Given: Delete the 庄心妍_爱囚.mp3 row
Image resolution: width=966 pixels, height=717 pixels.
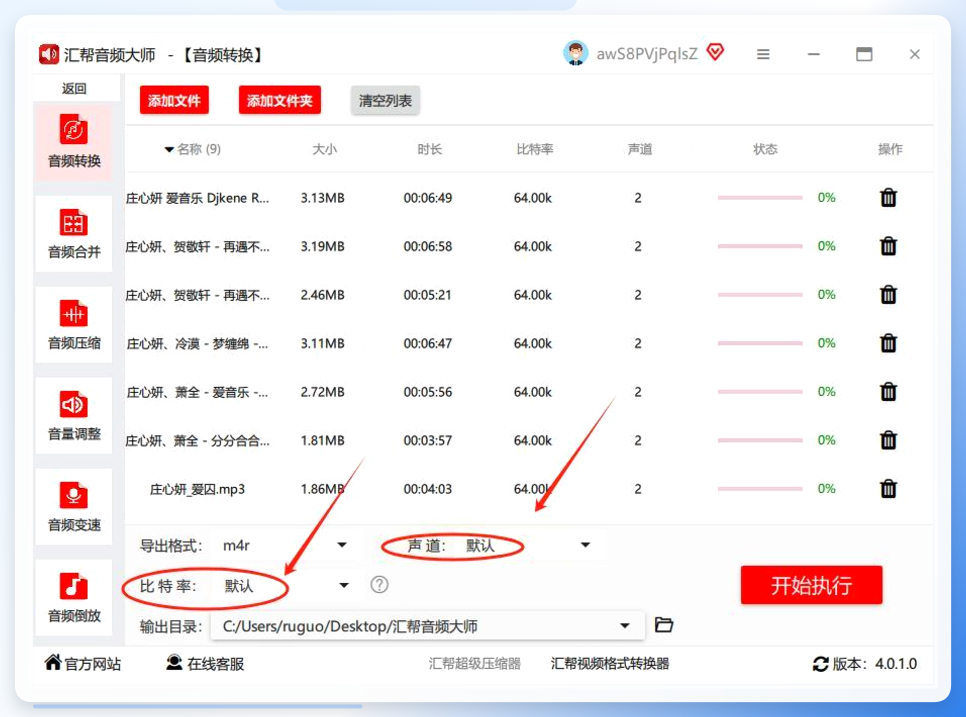Looking at the screenshot, I should tap(888, 489).
